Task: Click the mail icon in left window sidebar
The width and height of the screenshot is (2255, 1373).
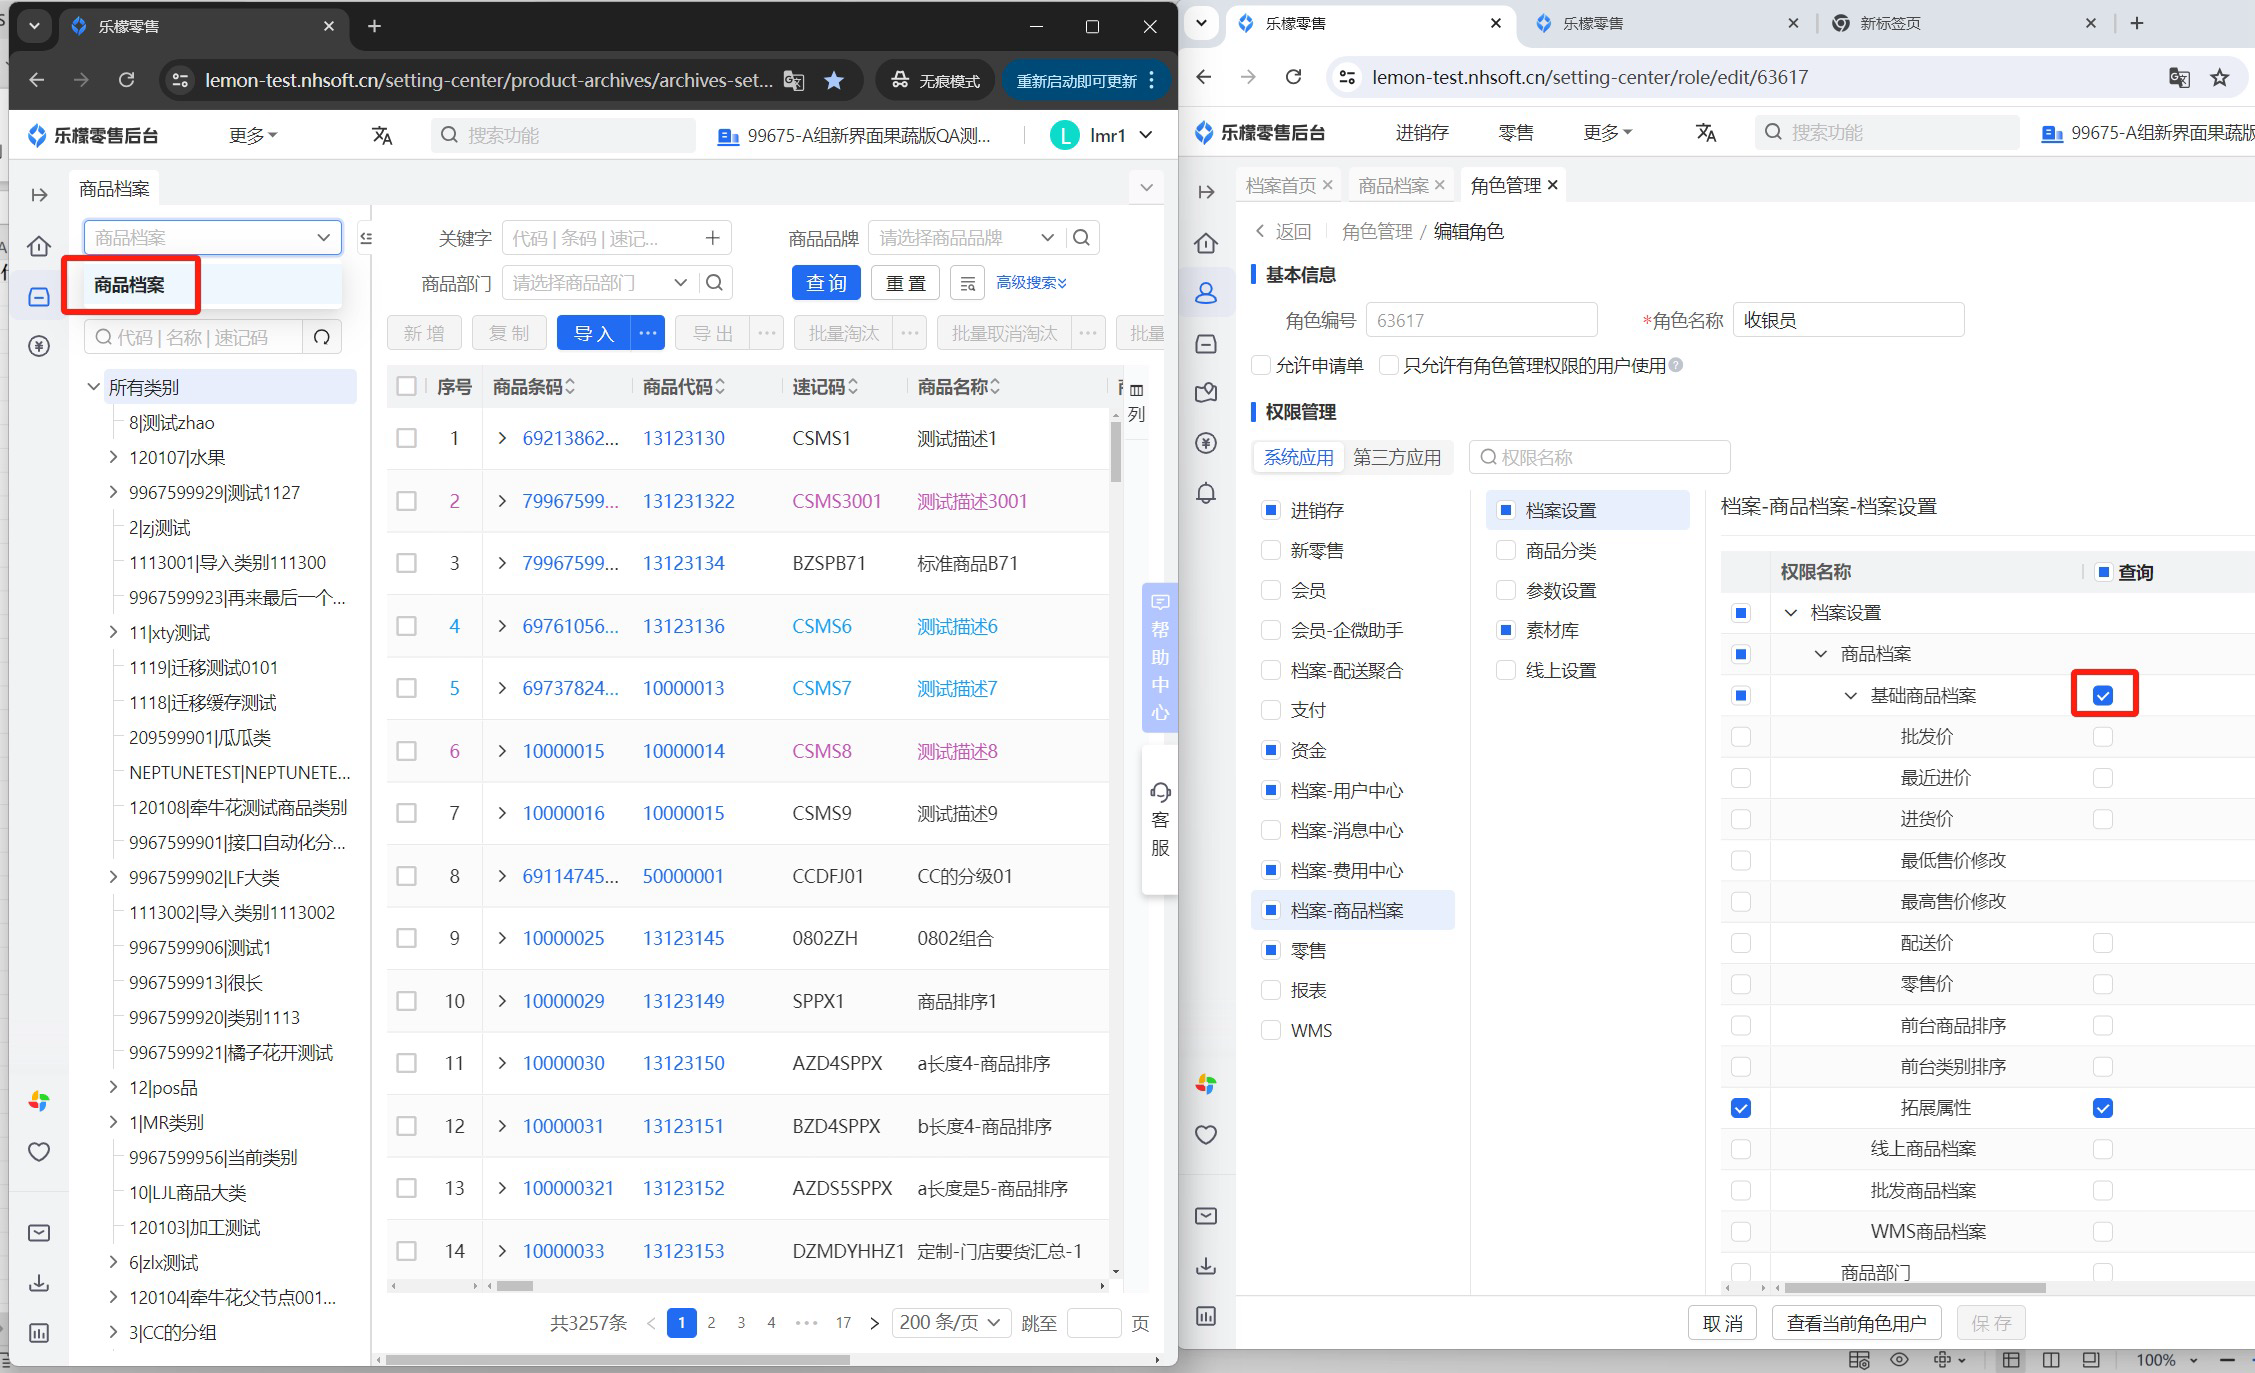Action: click(x=39, y=1233)
